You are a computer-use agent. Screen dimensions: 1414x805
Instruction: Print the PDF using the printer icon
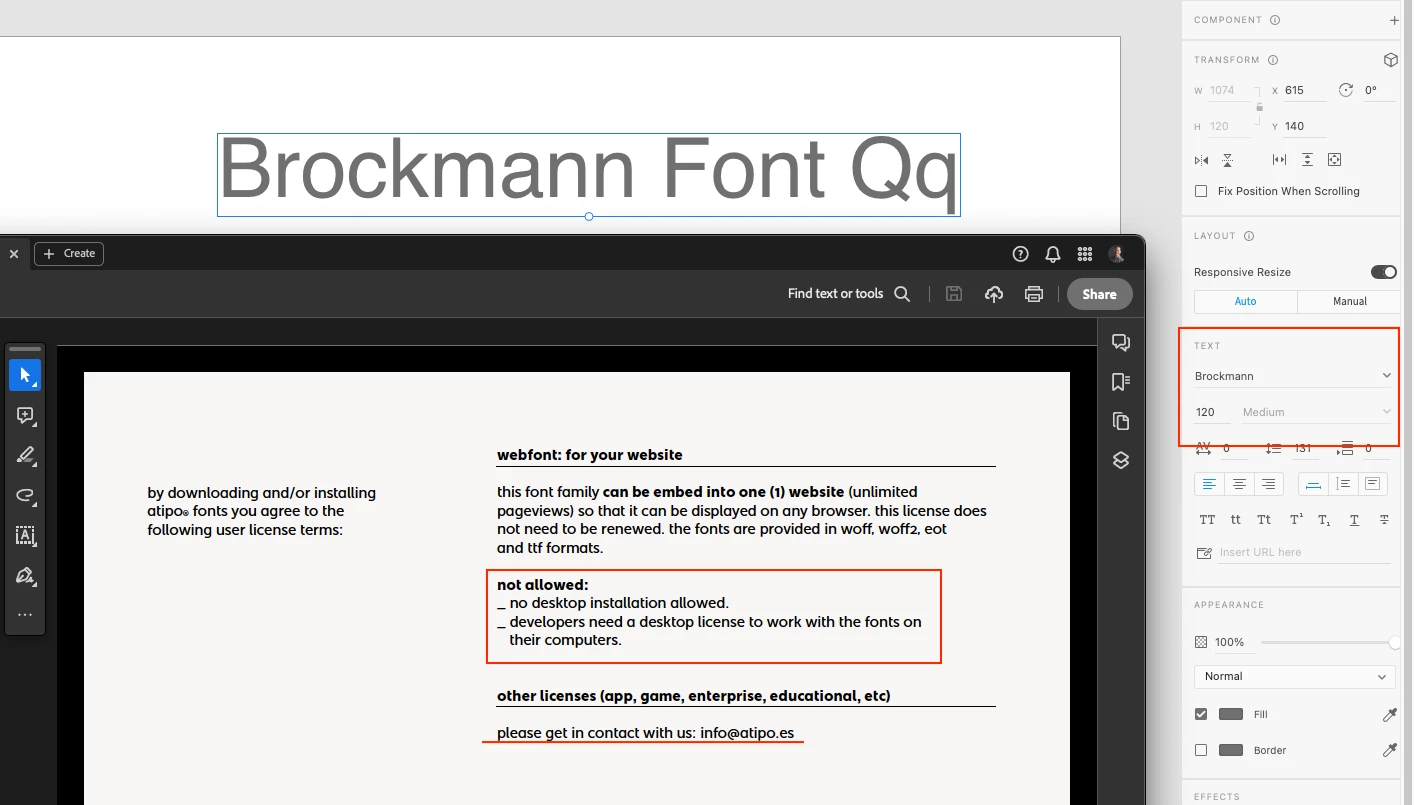(1034, 294)
